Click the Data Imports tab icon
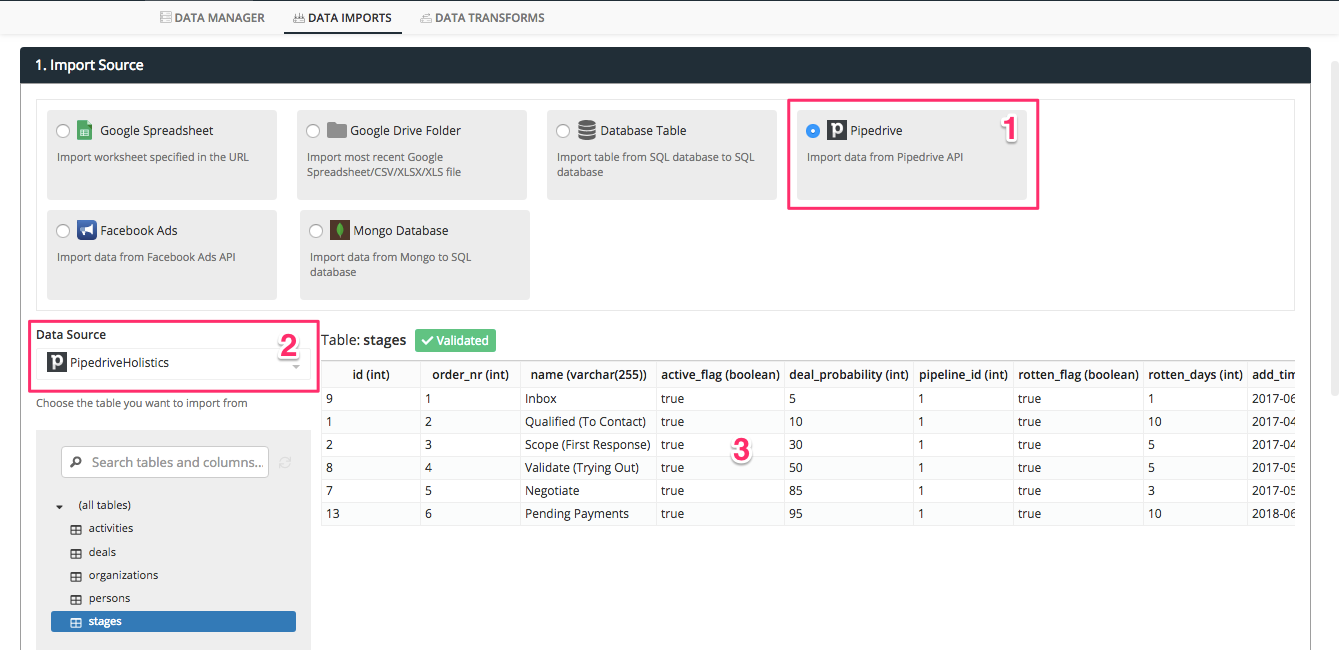Screen dimensions: 1339x650 tap(298, 18)
